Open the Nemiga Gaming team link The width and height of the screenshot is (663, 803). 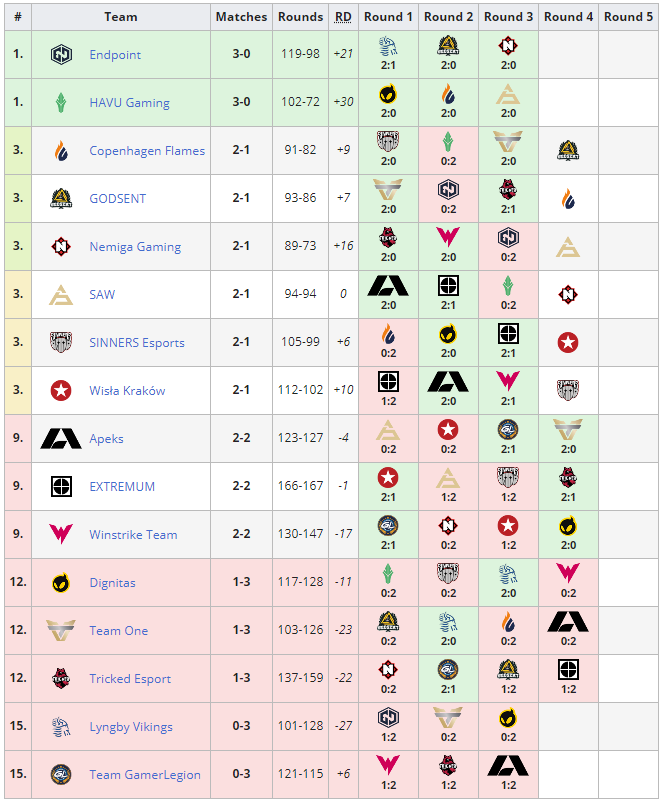(135, 247)
